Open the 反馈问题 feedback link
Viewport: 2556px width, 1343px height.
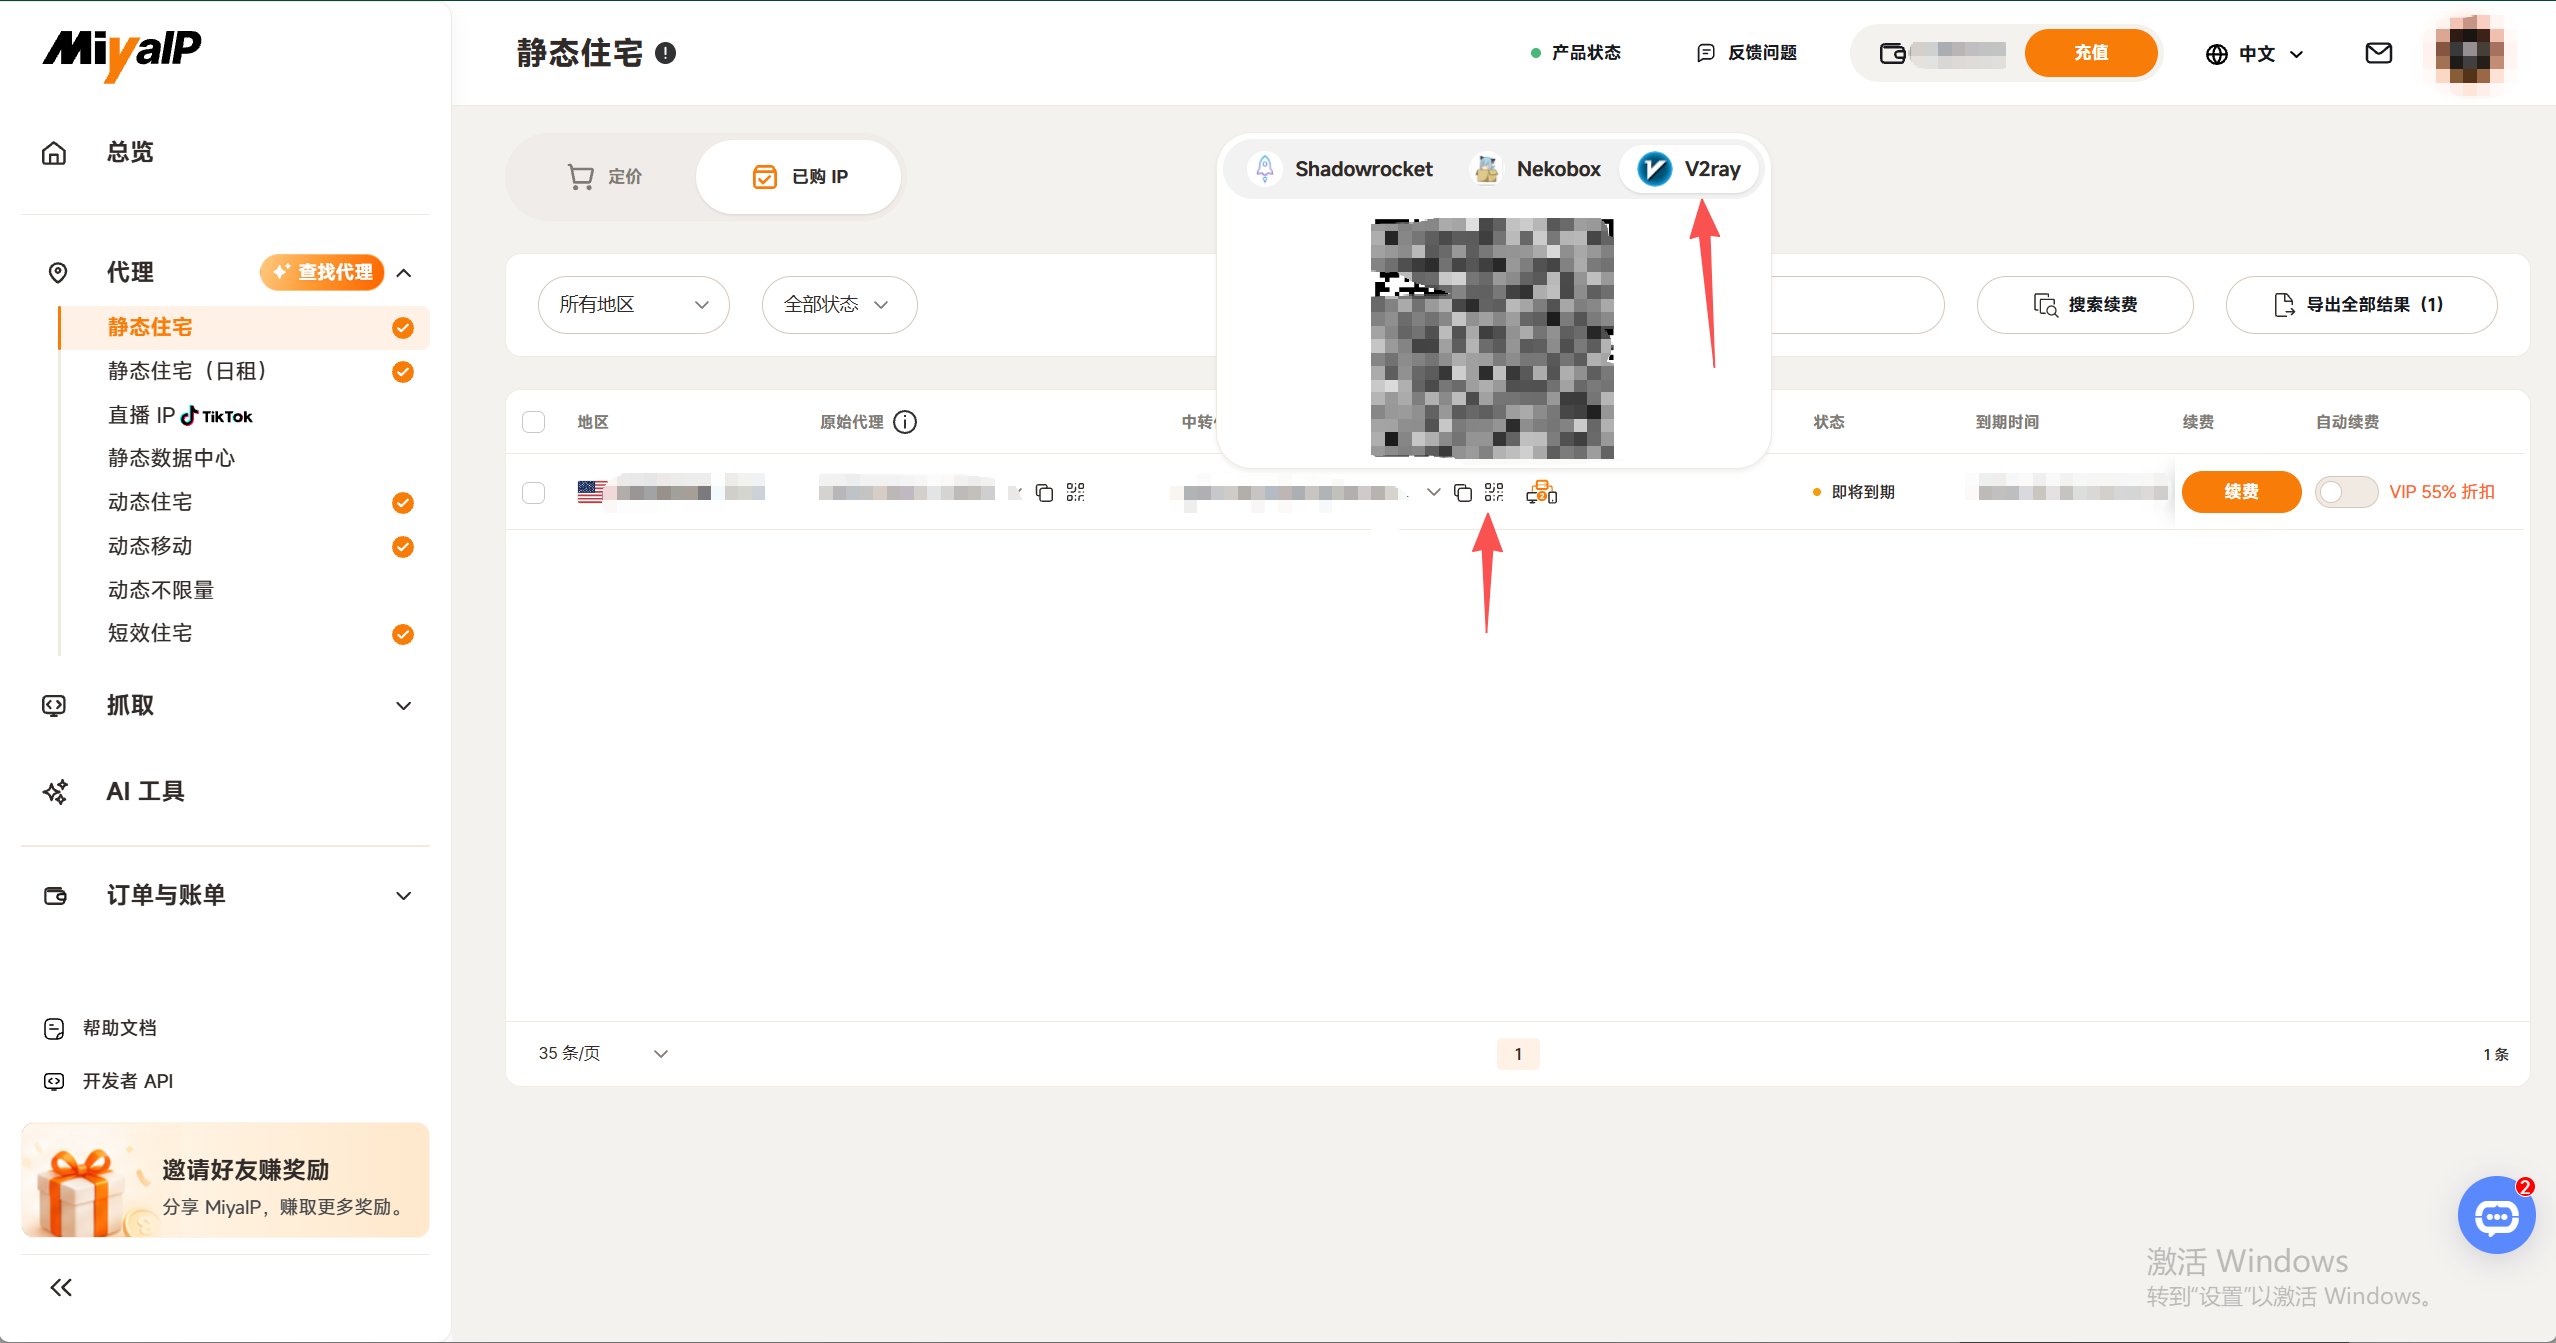[1747, 53]
